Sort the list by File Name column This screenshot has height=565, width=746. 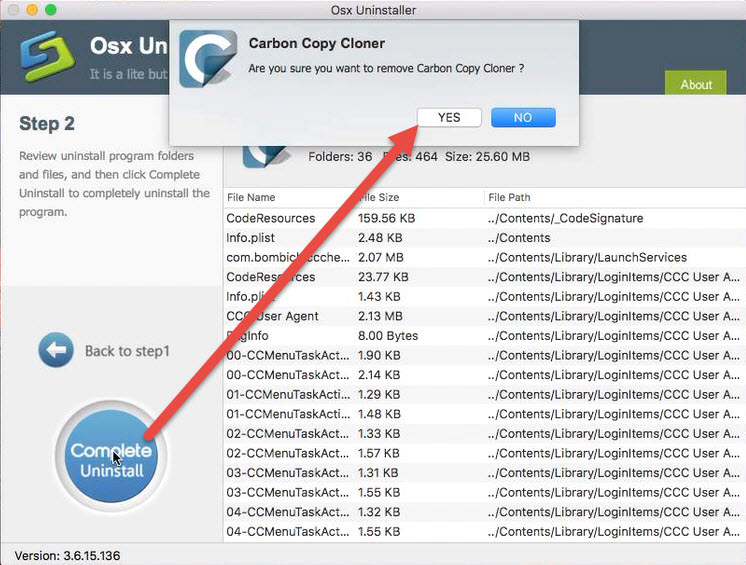pos(251,197)
